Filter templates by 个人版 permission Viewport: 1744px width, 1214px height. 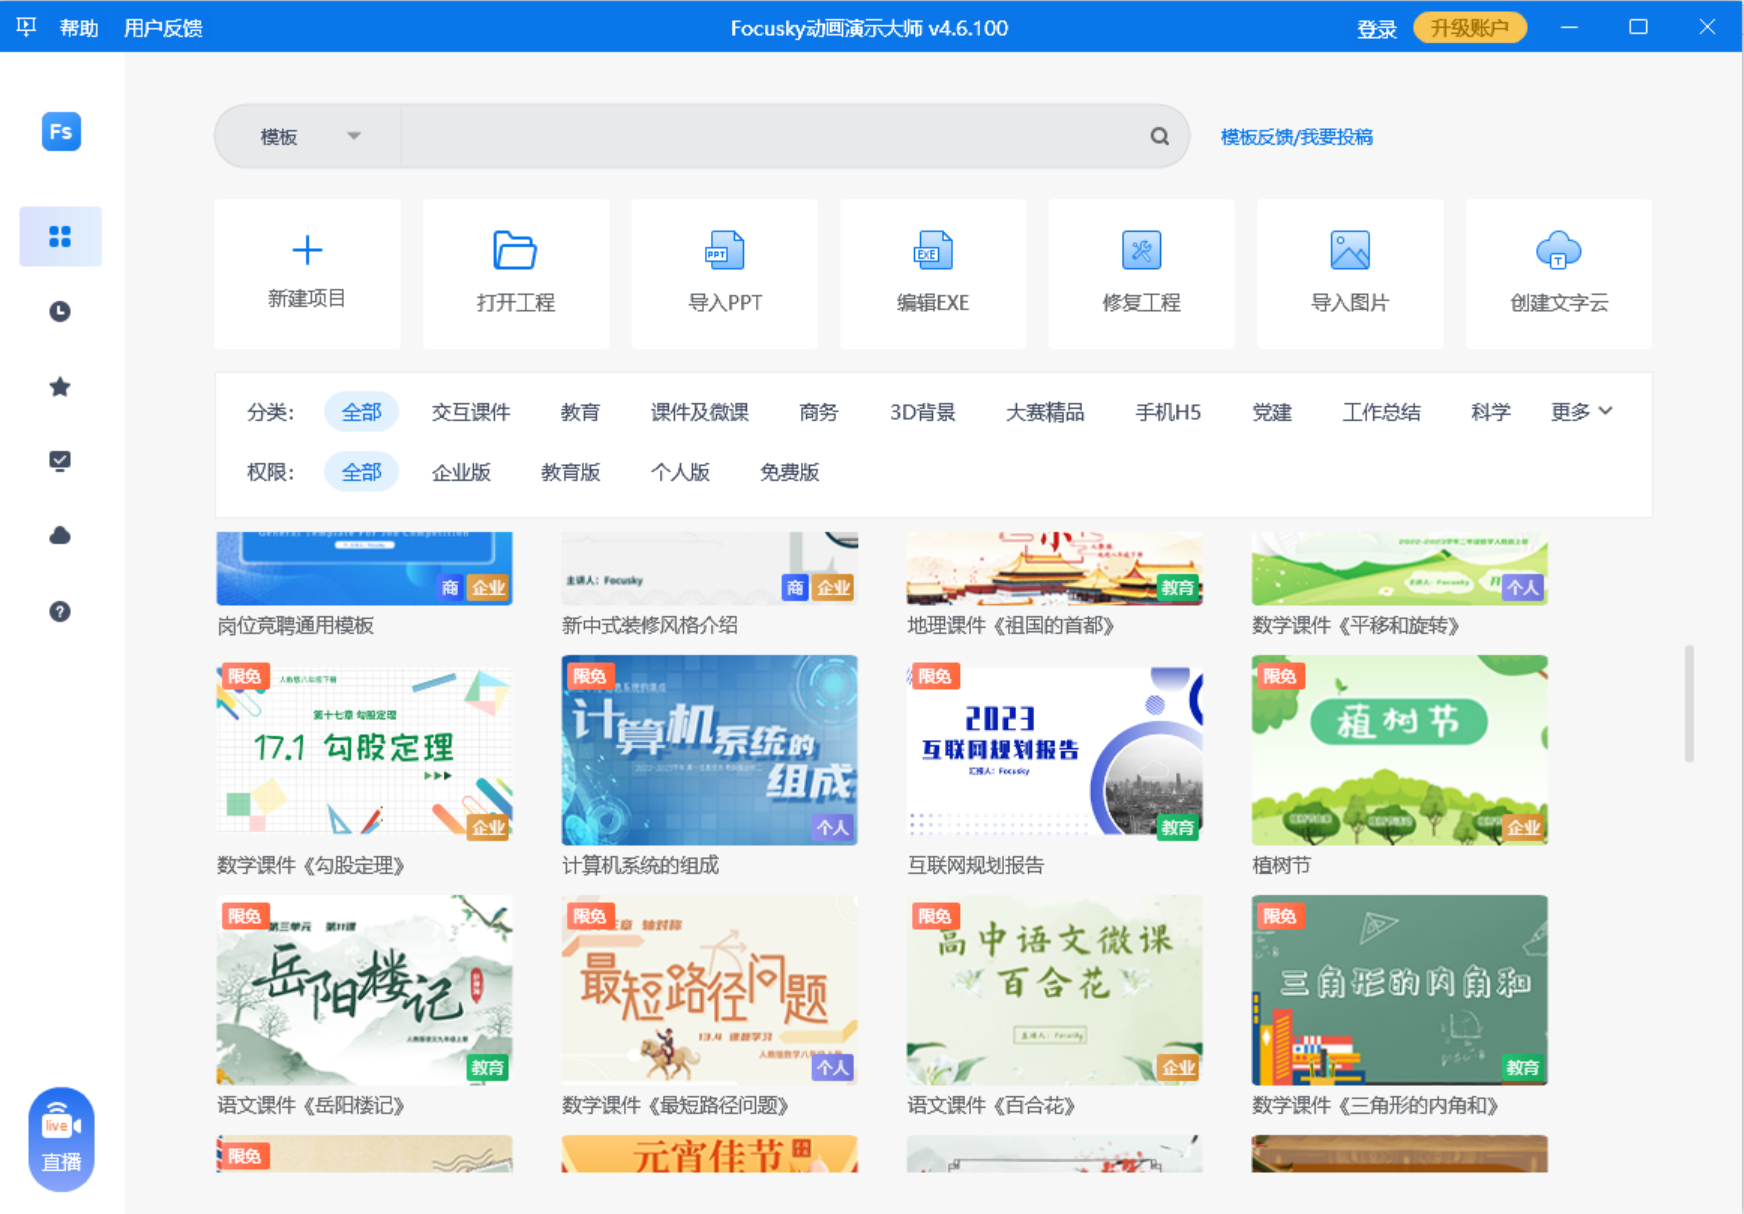pyautogui.click(x=680, y=472)
